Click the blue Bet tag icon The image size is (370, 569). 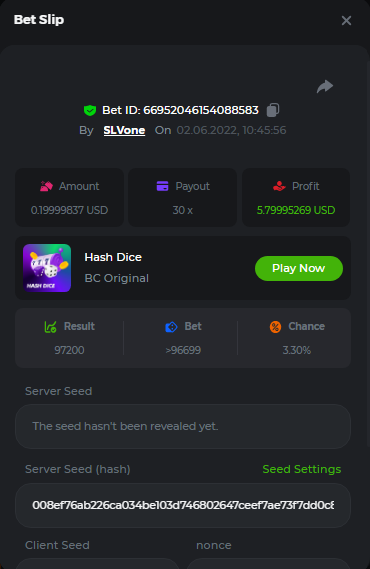coord(171,327)
